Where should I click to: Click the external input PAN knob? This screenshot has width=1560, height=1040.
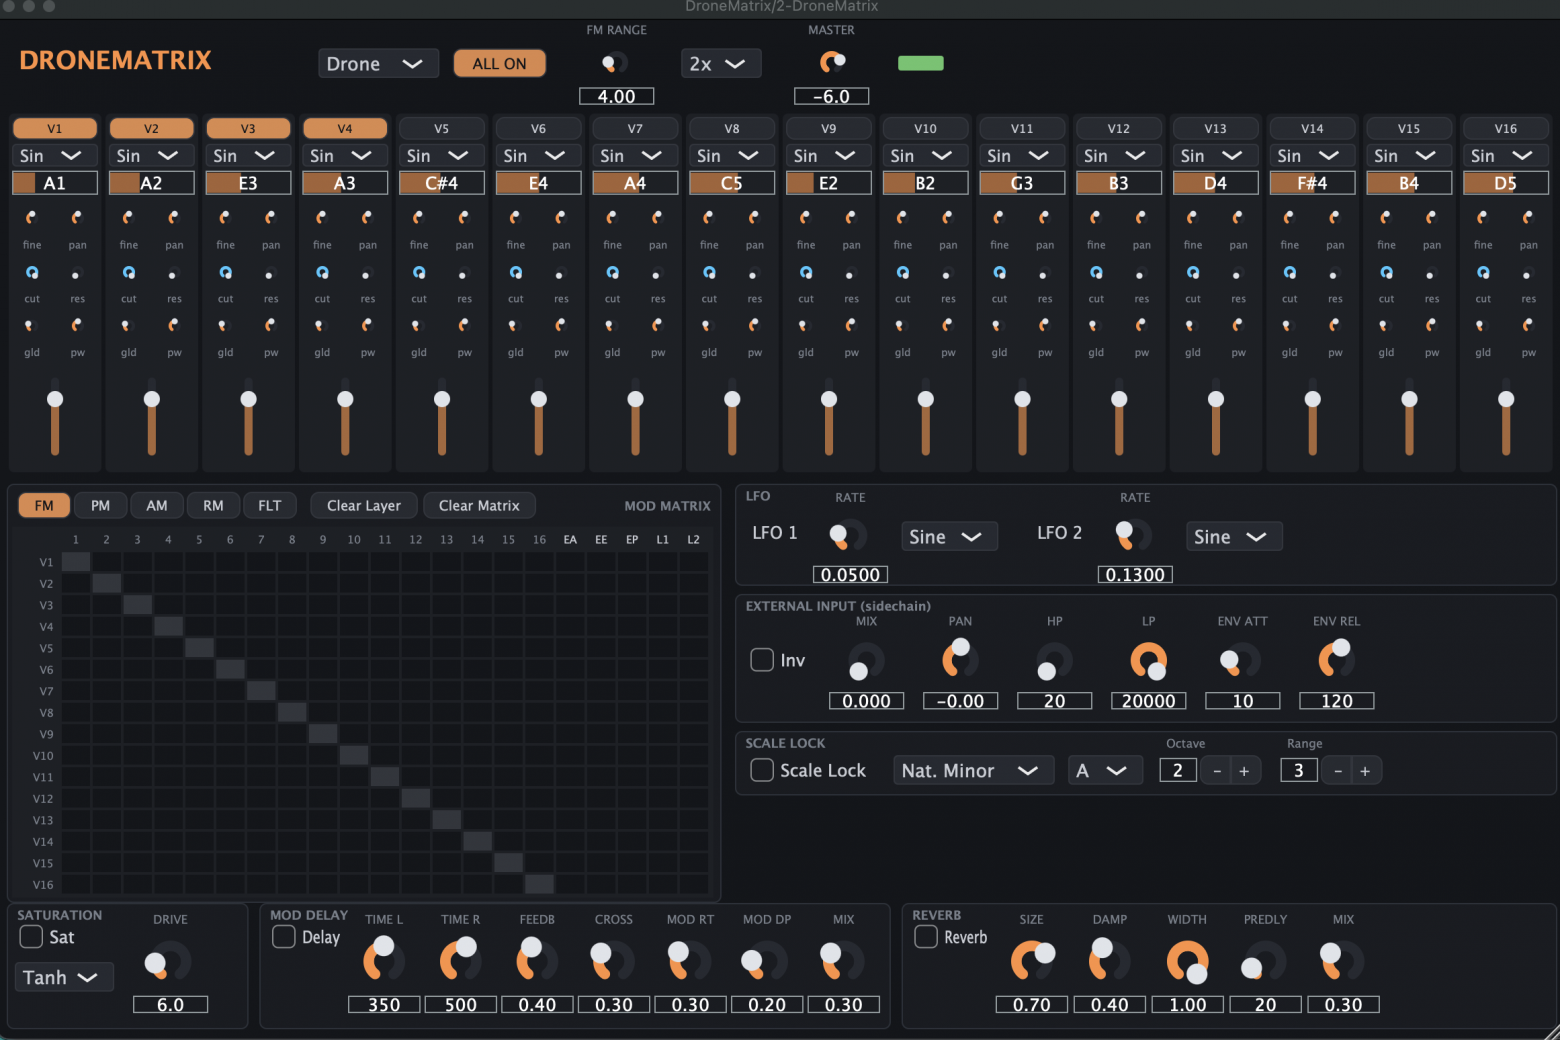[960, 659]
